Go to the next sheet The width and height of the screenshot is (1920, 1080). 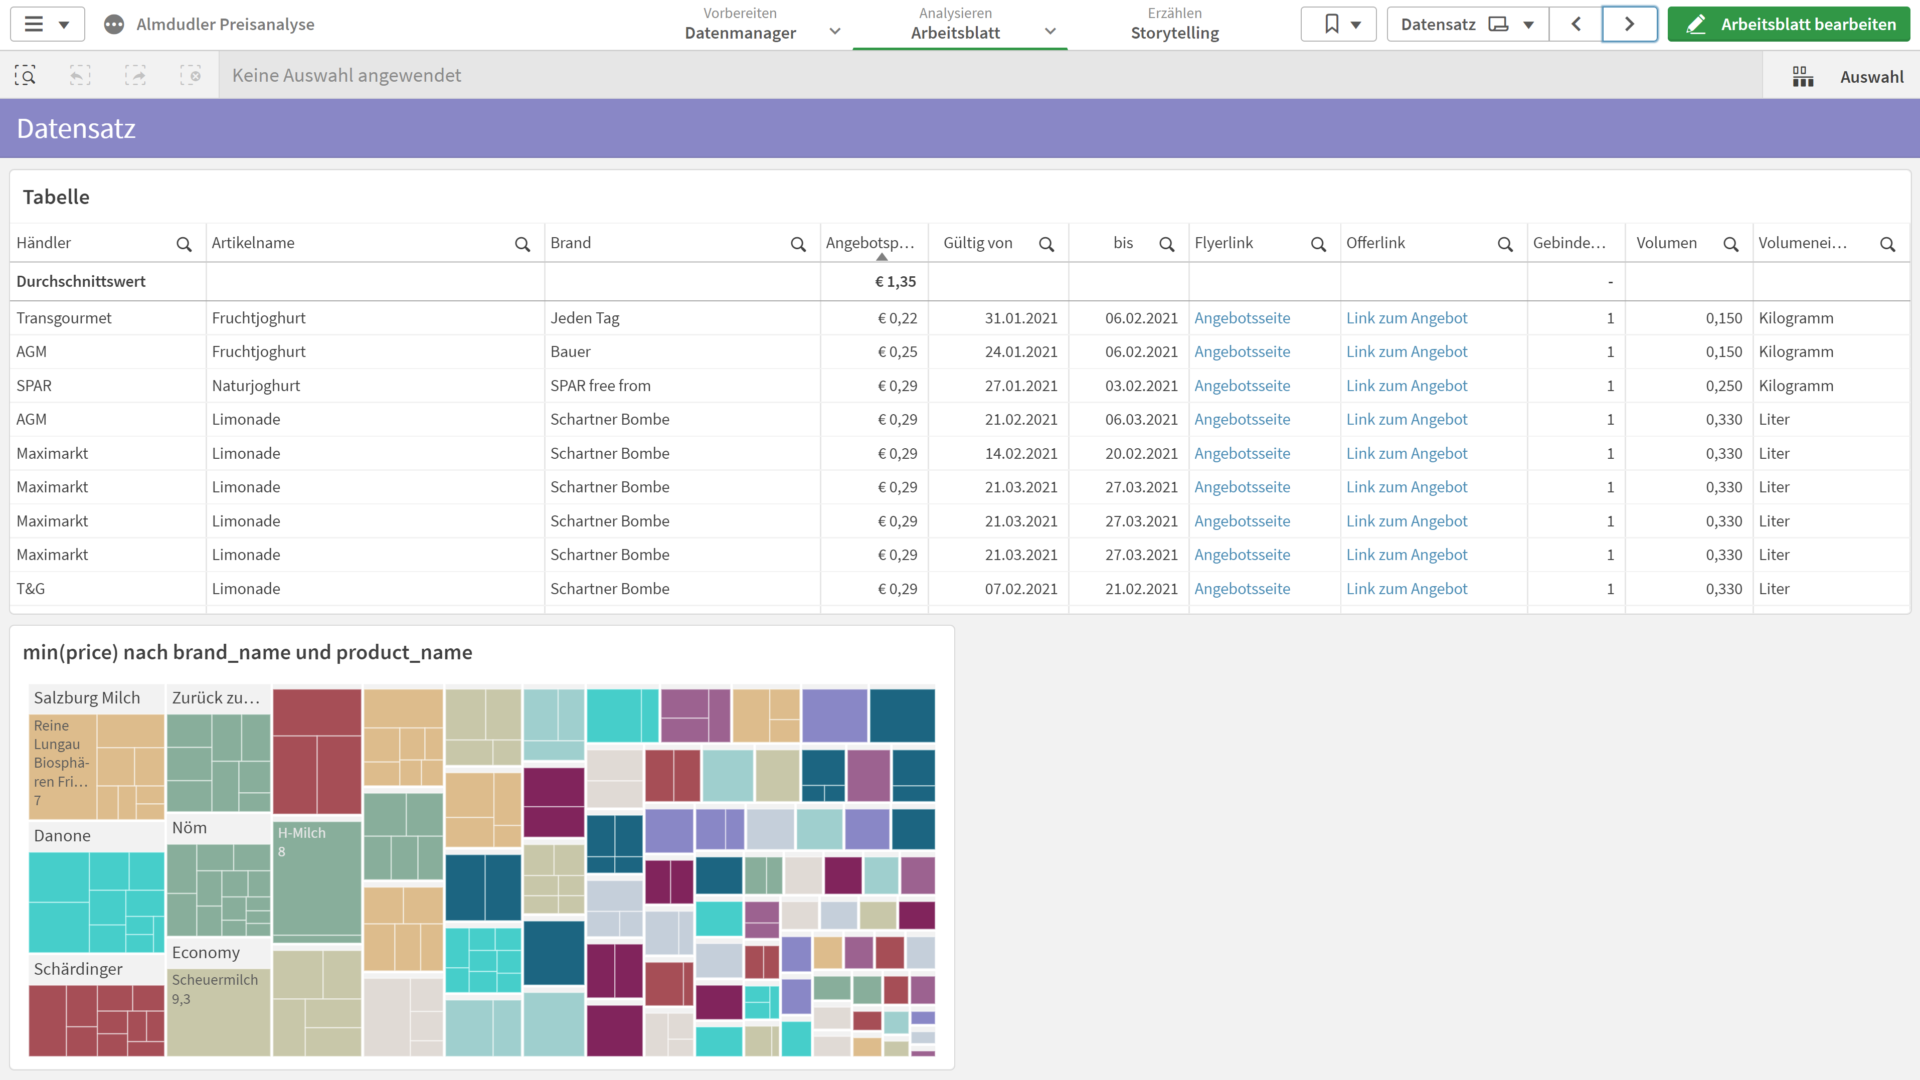point(1630,24)
